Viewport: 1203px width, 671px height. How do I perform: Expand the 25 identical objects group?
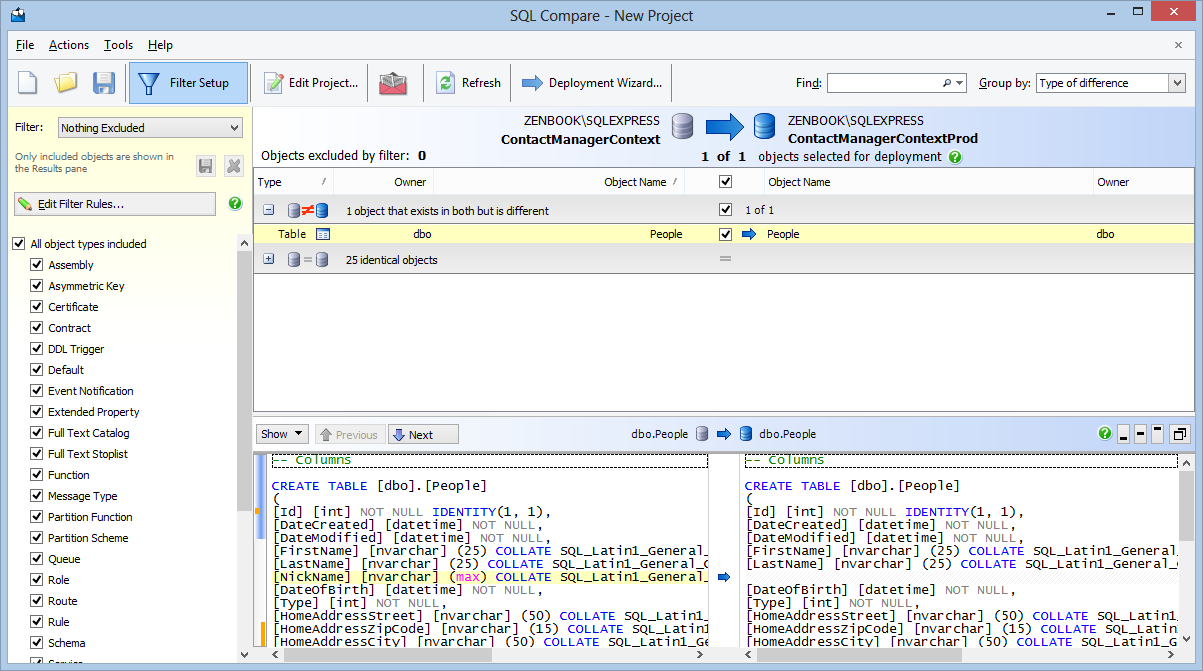click(268, 259)
